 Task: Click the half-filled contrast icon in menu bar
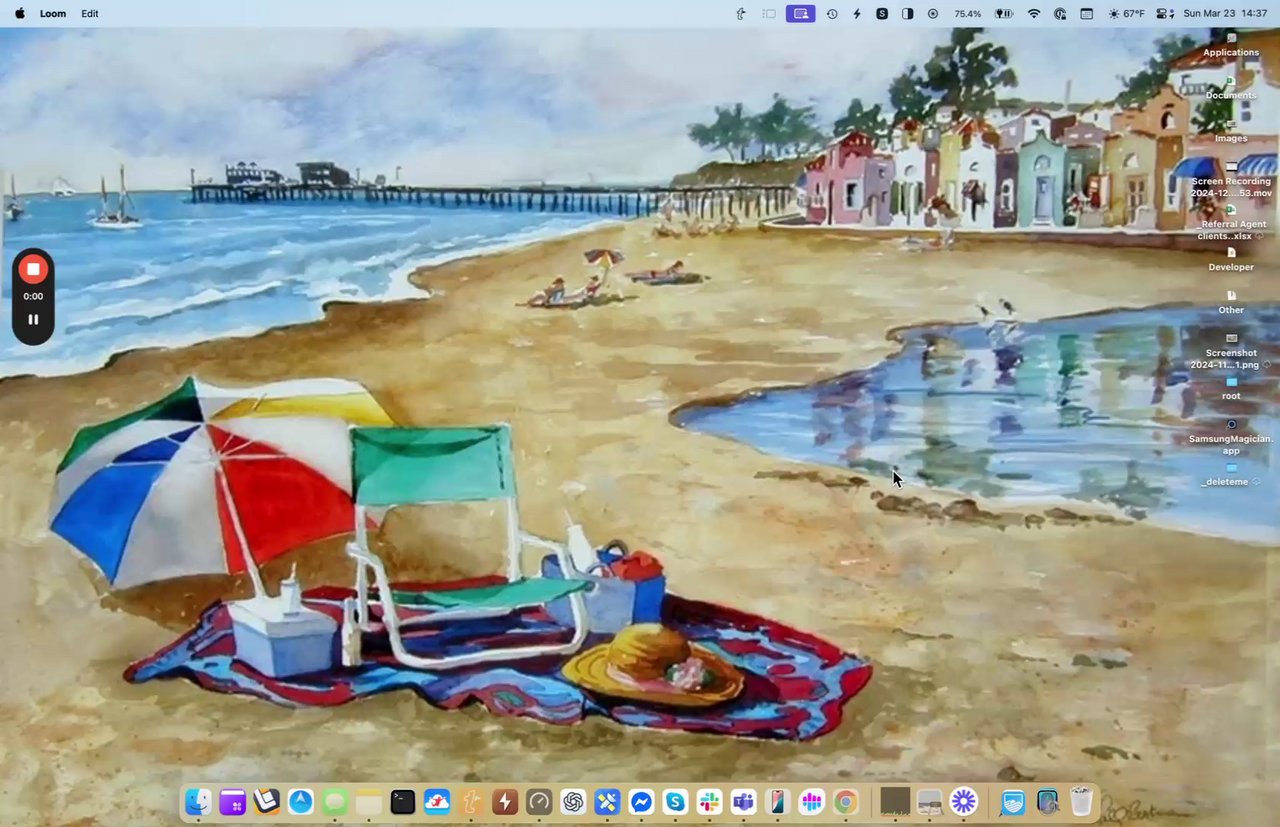coord(908,14)
